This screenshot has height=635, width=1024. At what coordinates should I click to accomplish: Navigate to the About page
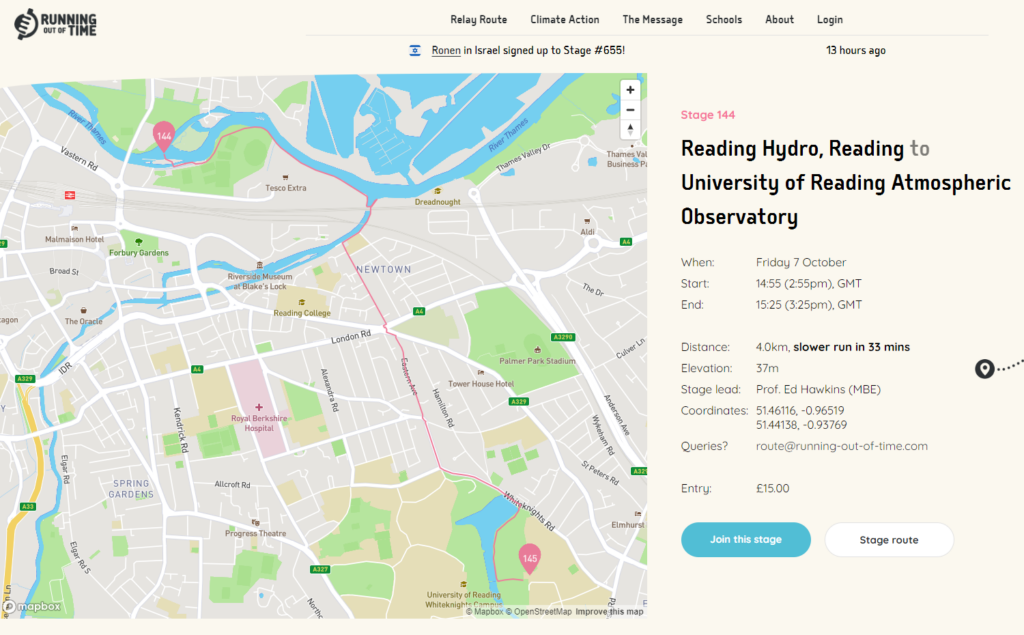pos(779,19)
